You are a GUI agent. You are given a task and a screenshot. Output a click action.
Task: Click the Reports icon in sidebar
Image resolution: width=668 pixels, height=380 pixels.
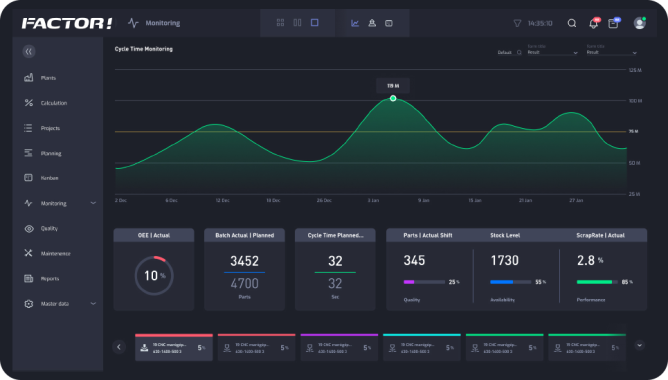tap(28, 278)
